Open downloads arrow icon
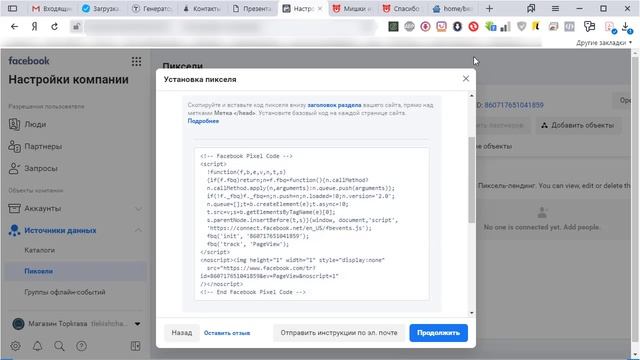 tap(626, 27)
